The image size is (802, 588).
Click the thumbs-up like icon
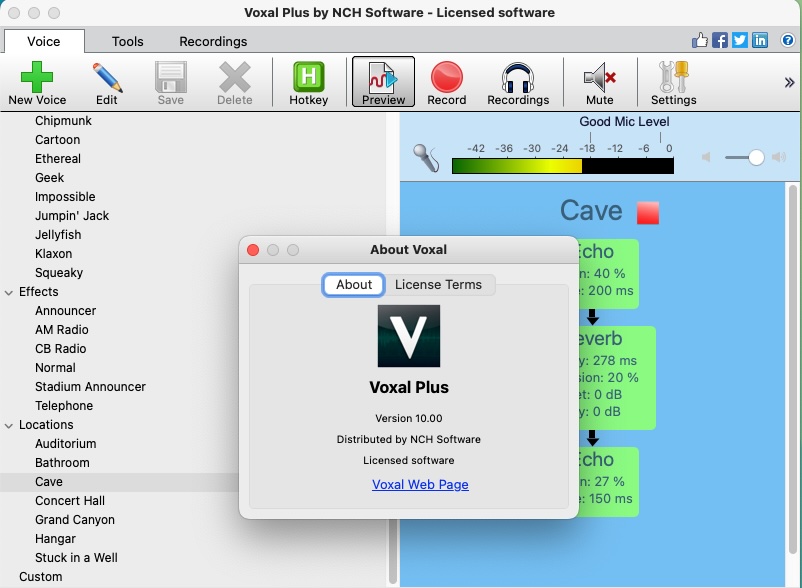pyautogui.click(x=700, y=40)
